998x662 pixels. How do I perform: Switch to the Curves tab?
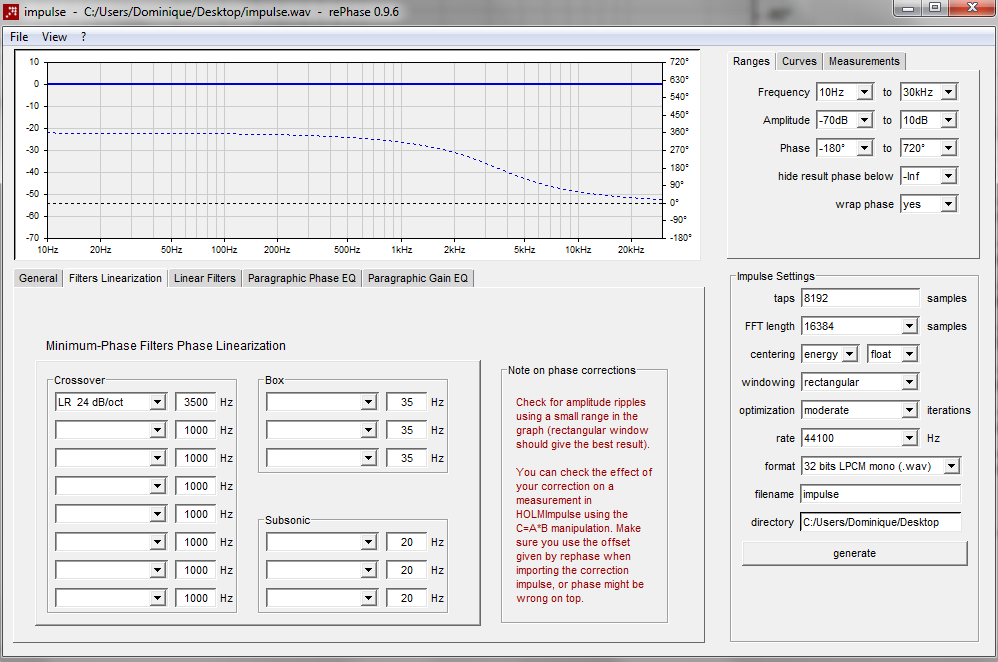point(799,61)
